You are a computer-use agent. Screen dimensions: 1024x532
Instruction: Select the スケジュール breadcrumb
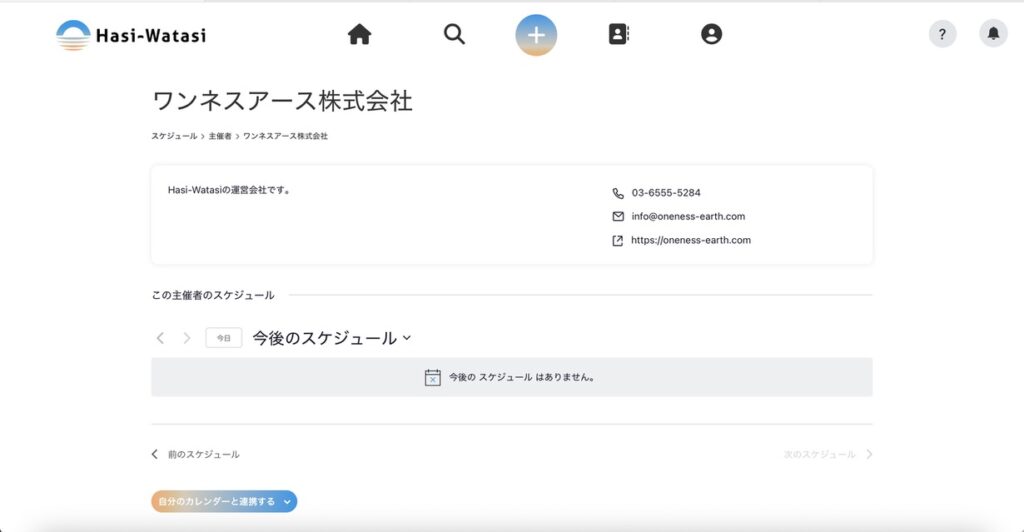pos(174,136)
